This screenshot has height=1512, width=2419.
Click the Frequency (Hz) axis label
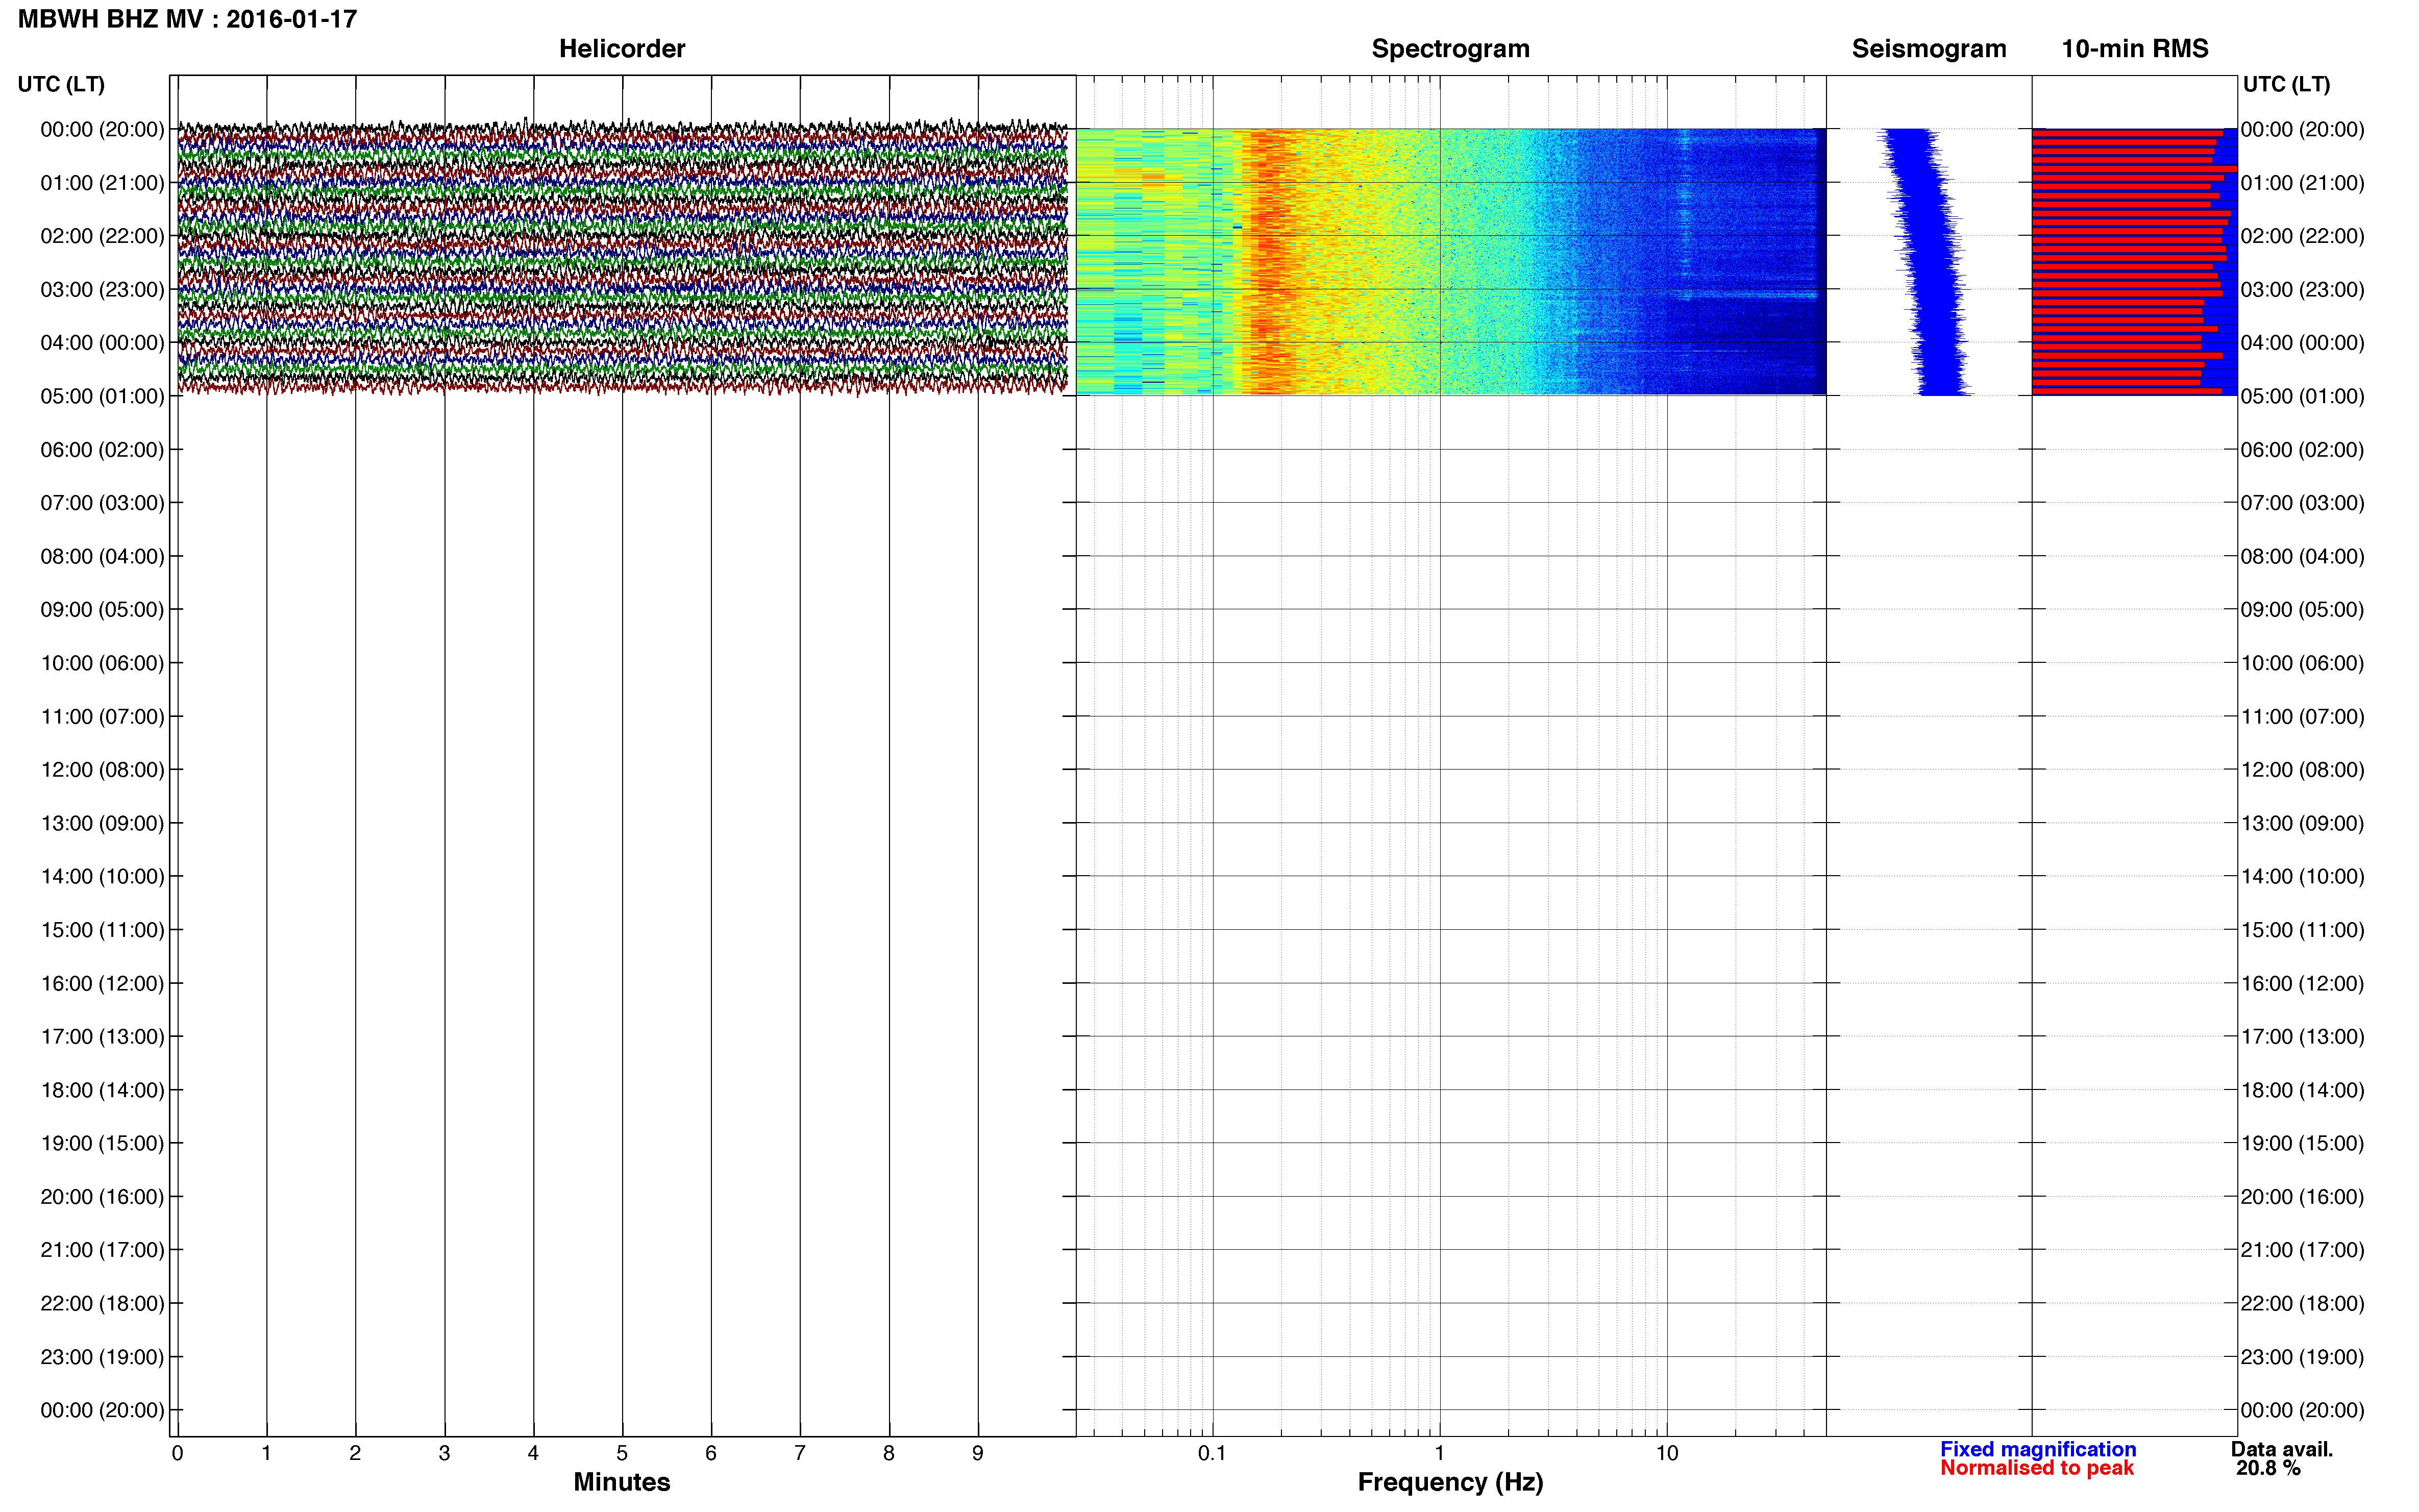(1450, 1482)
